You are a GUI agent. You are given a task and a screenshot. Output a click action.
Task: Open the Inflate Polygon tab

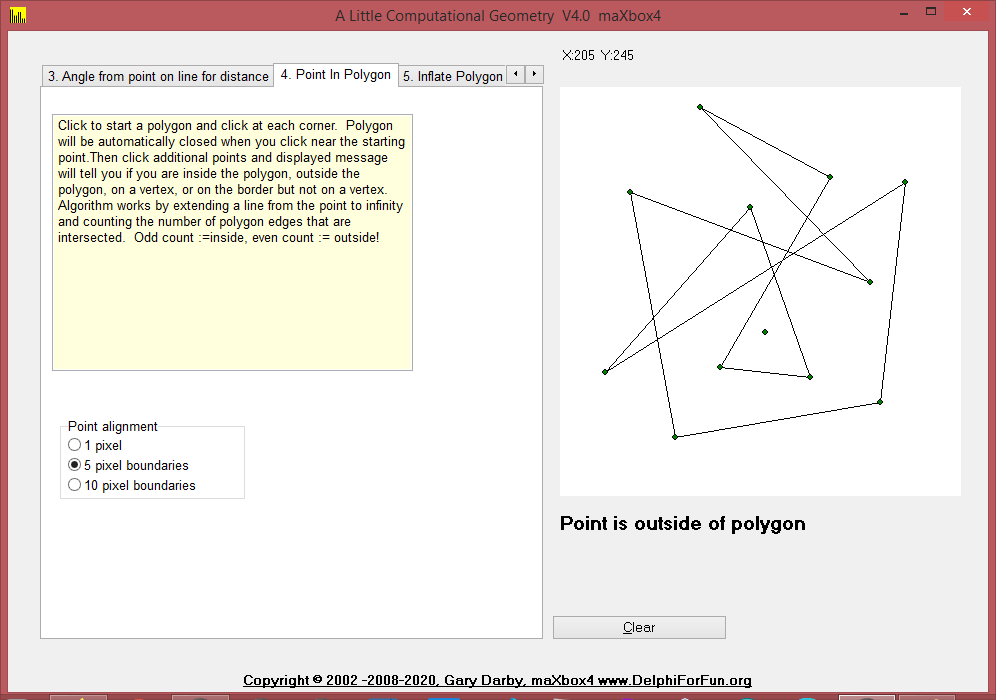point(452,76)
